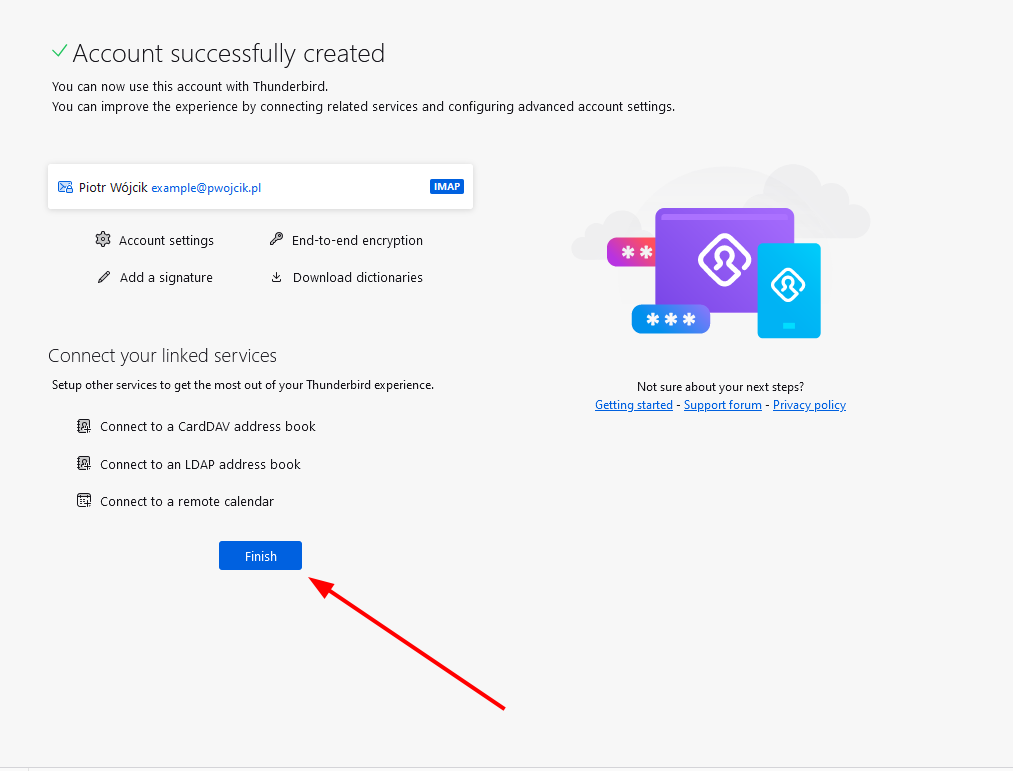Click the mail envelope icon beside Piotr Wójcik

coord(65,187)
